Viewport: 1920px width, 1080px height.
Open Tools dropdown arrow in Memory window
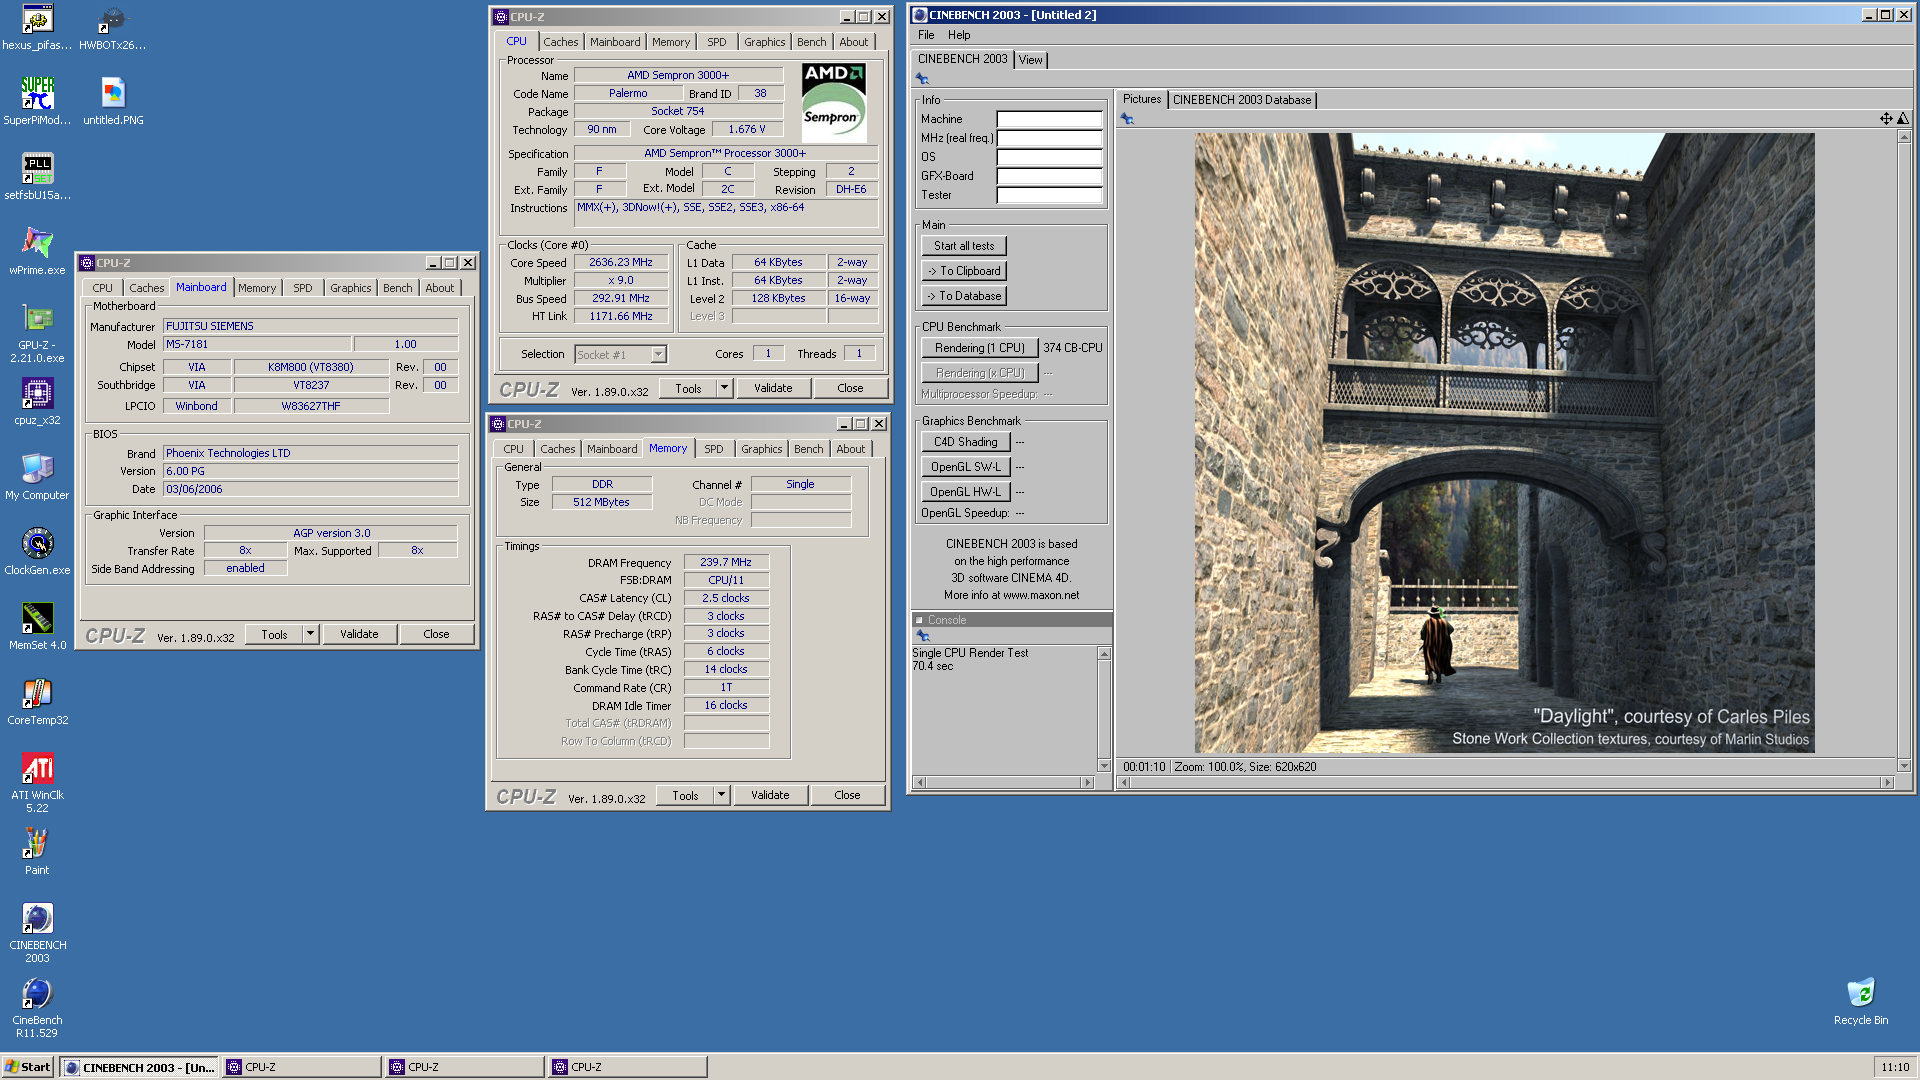pos(721,795)
